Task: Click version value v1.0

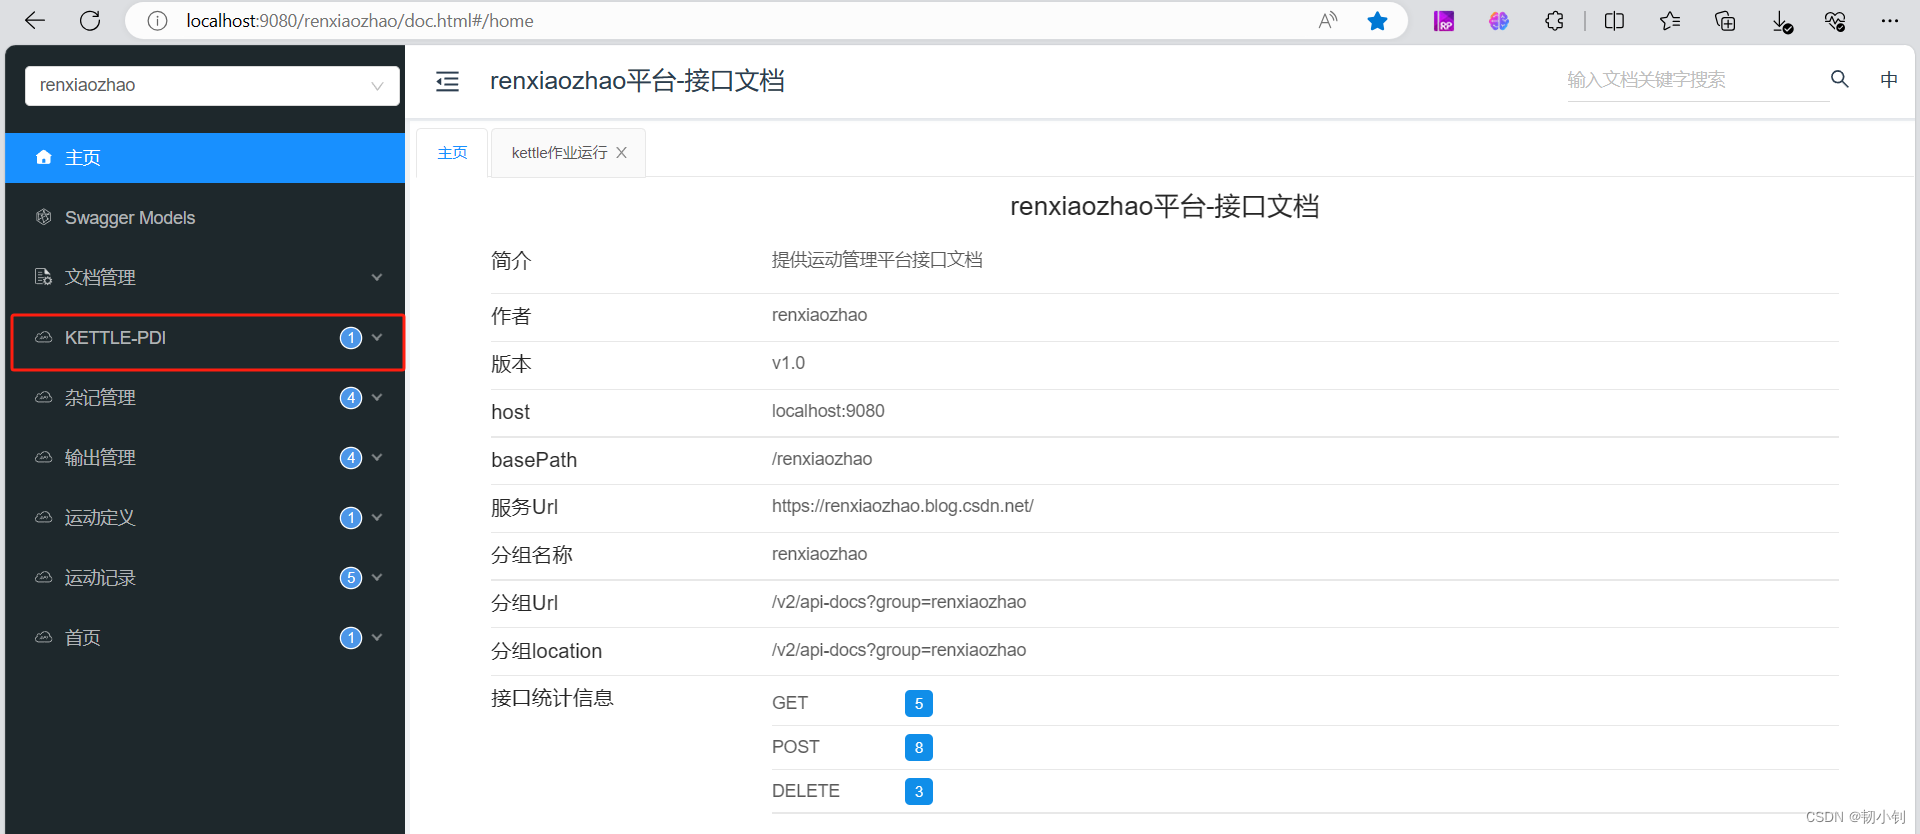Action: pos(788,363)
